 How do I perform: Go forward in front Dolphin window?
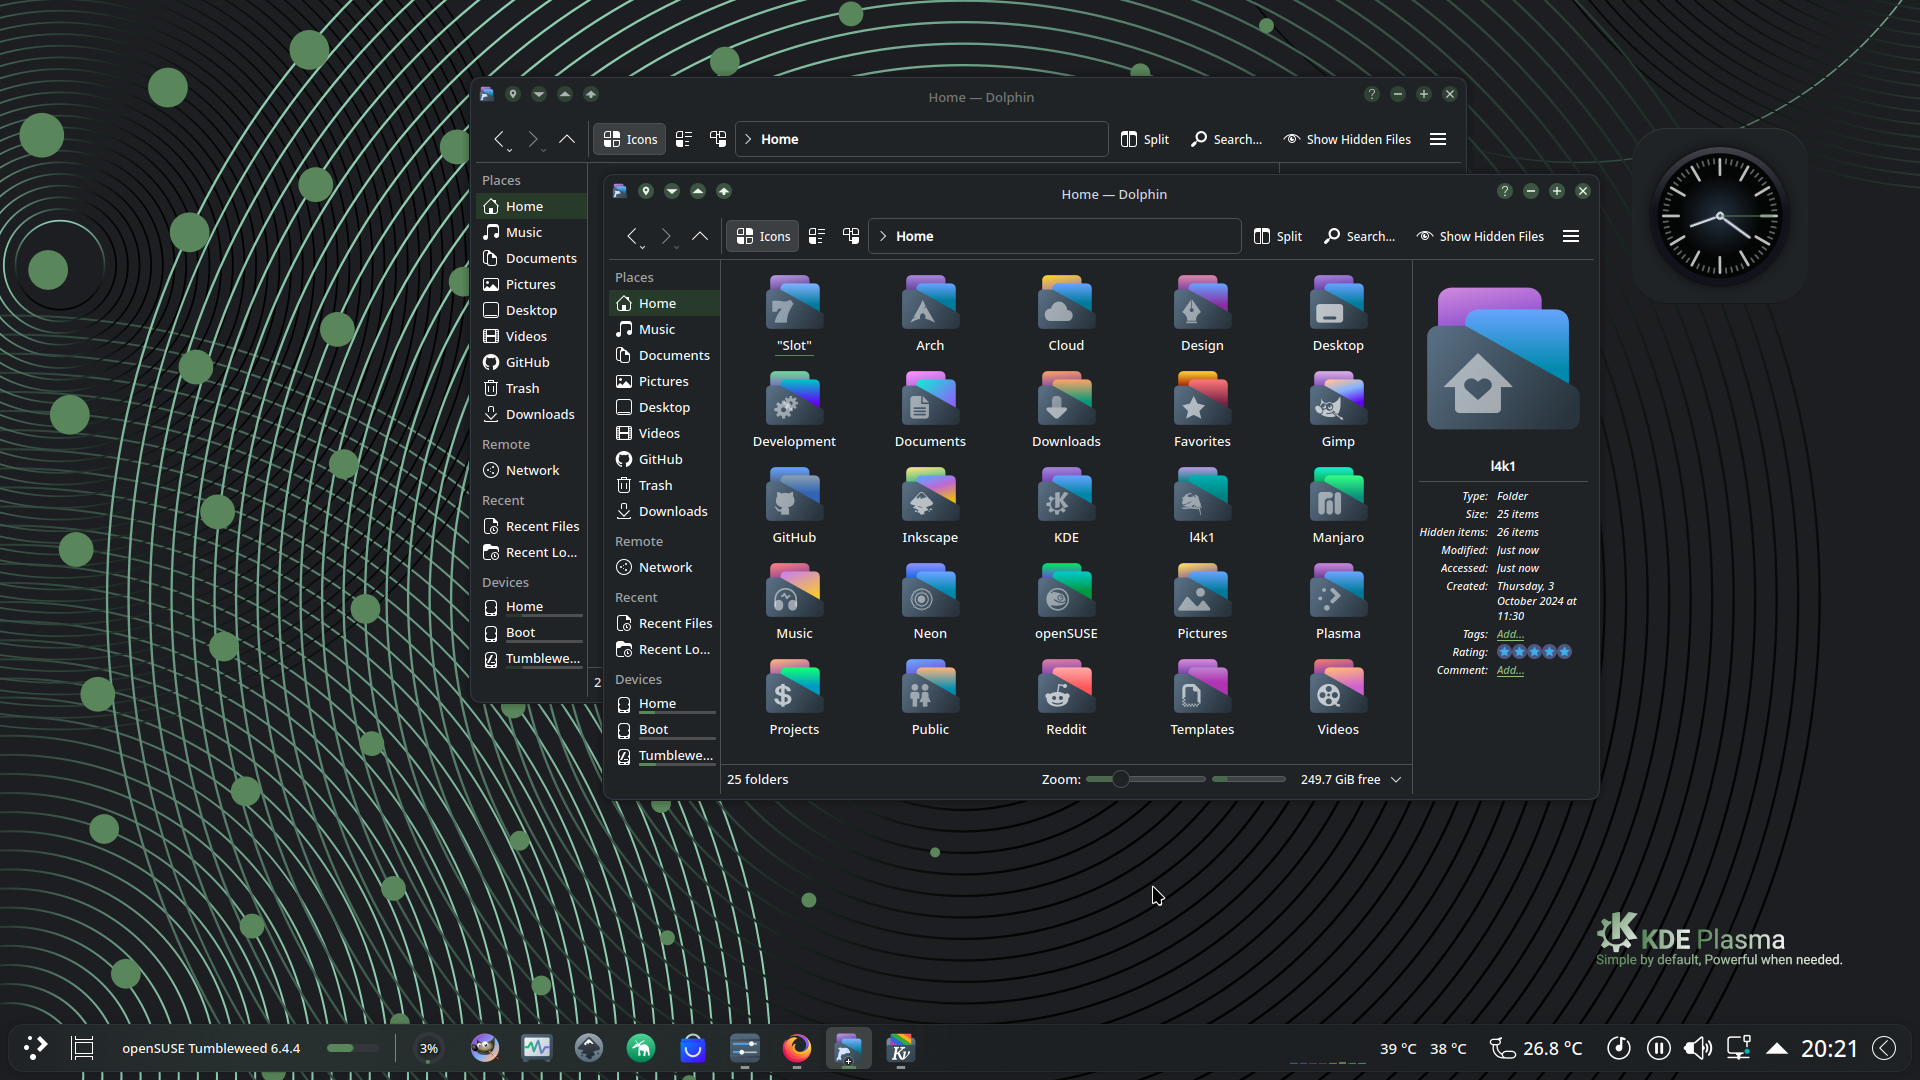(666, 236)
